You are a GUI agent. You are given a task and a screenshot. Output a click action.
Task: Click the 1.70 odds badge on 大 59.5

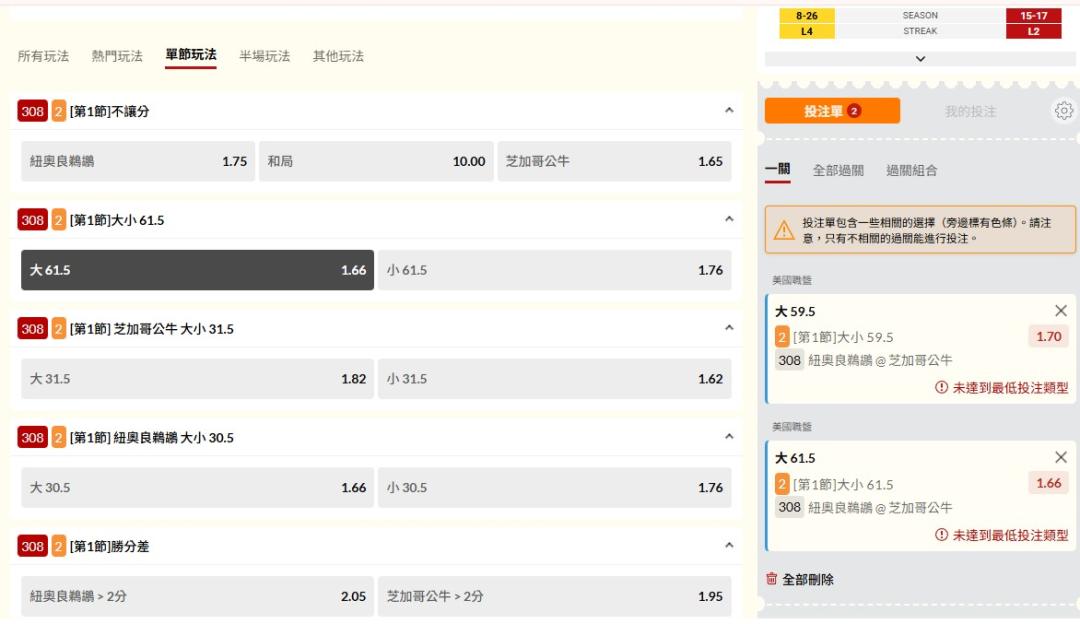[1048, 337]
